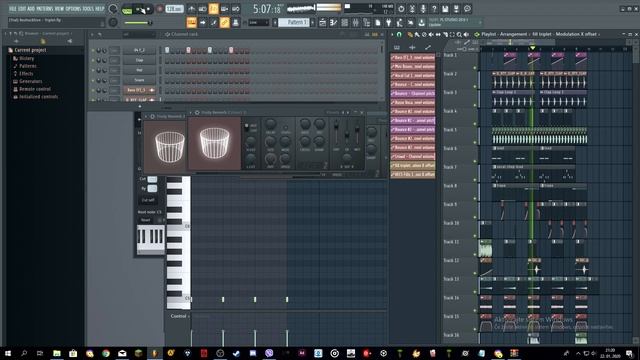This screenshot has width=640, height=360.
Task: Toggle mute LED on Hat channel
Action: pos(93,70)
